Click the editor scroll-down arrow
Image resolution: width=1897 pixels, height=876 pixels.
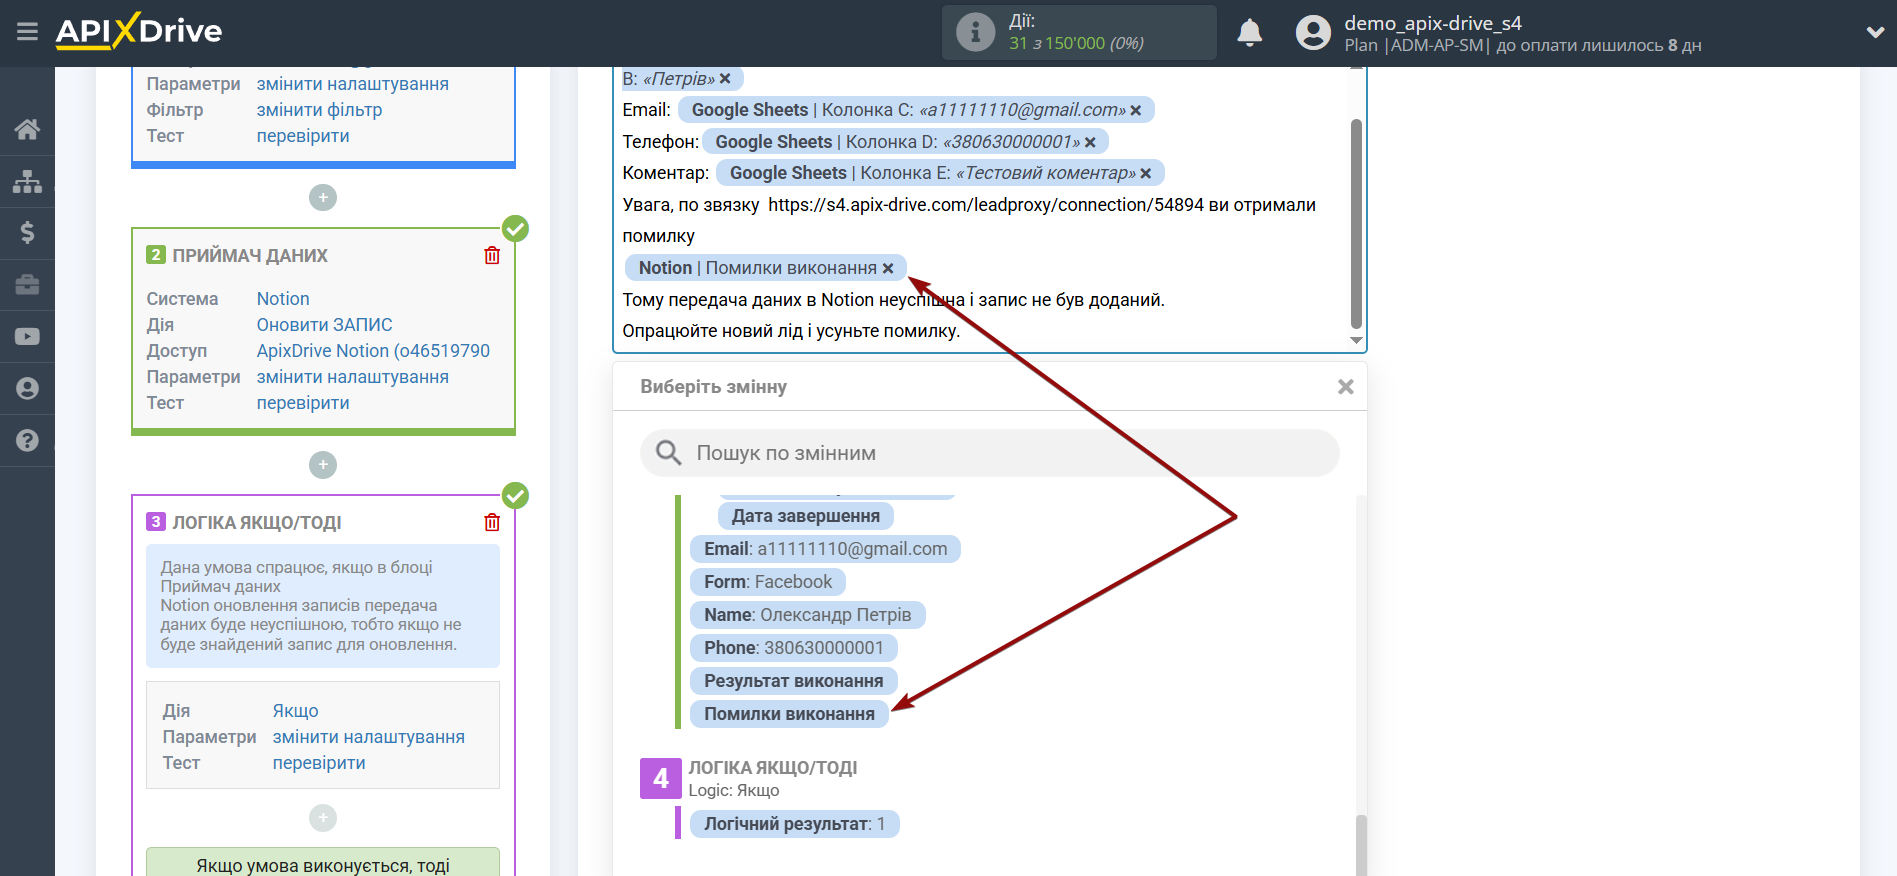(x=1356, y=341)
